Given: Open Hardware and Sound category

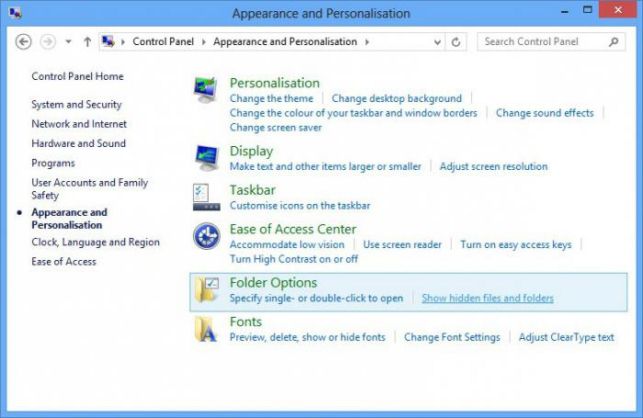Looking at the screenshot, I should coord(79,144).
